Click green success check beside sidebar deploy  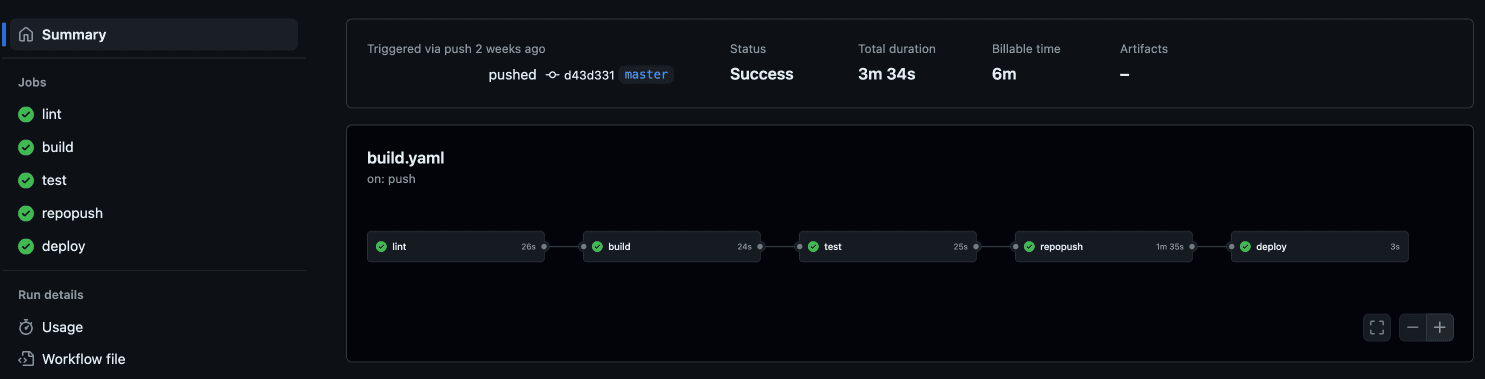(x=26, y=246)
